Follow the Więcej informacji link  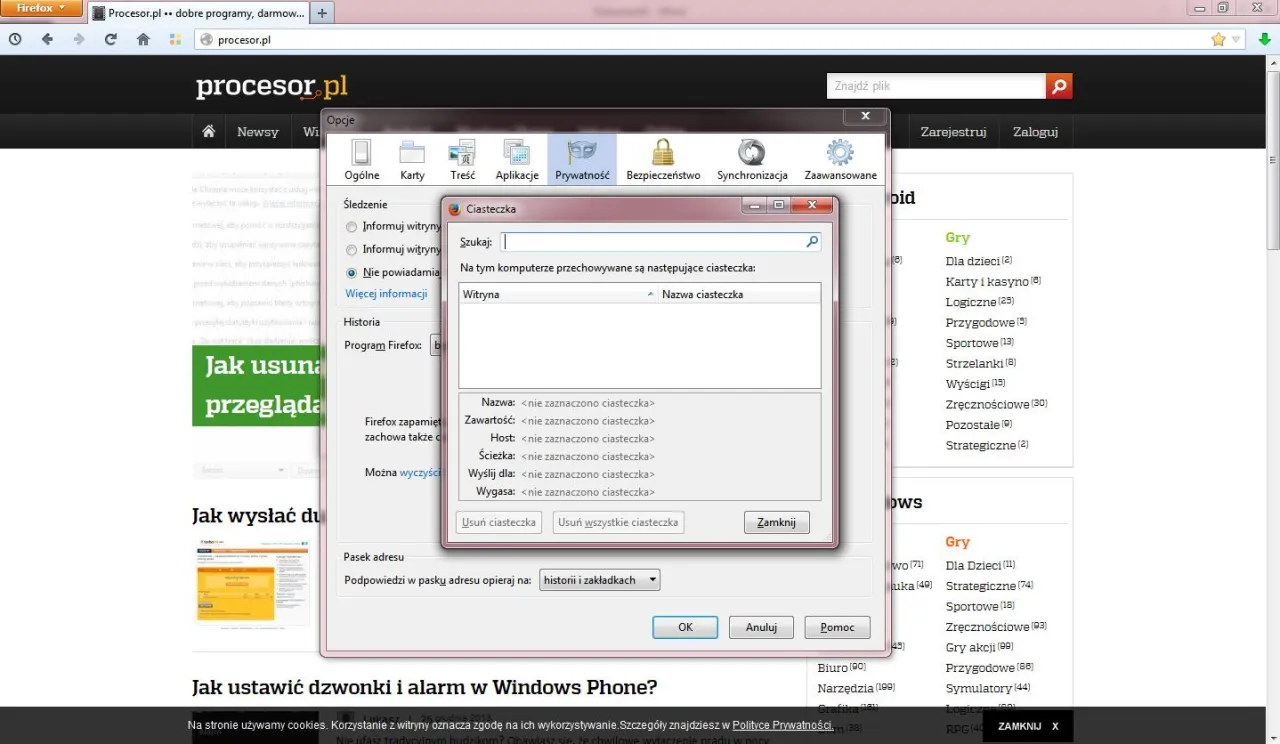(x=387, y=293)
